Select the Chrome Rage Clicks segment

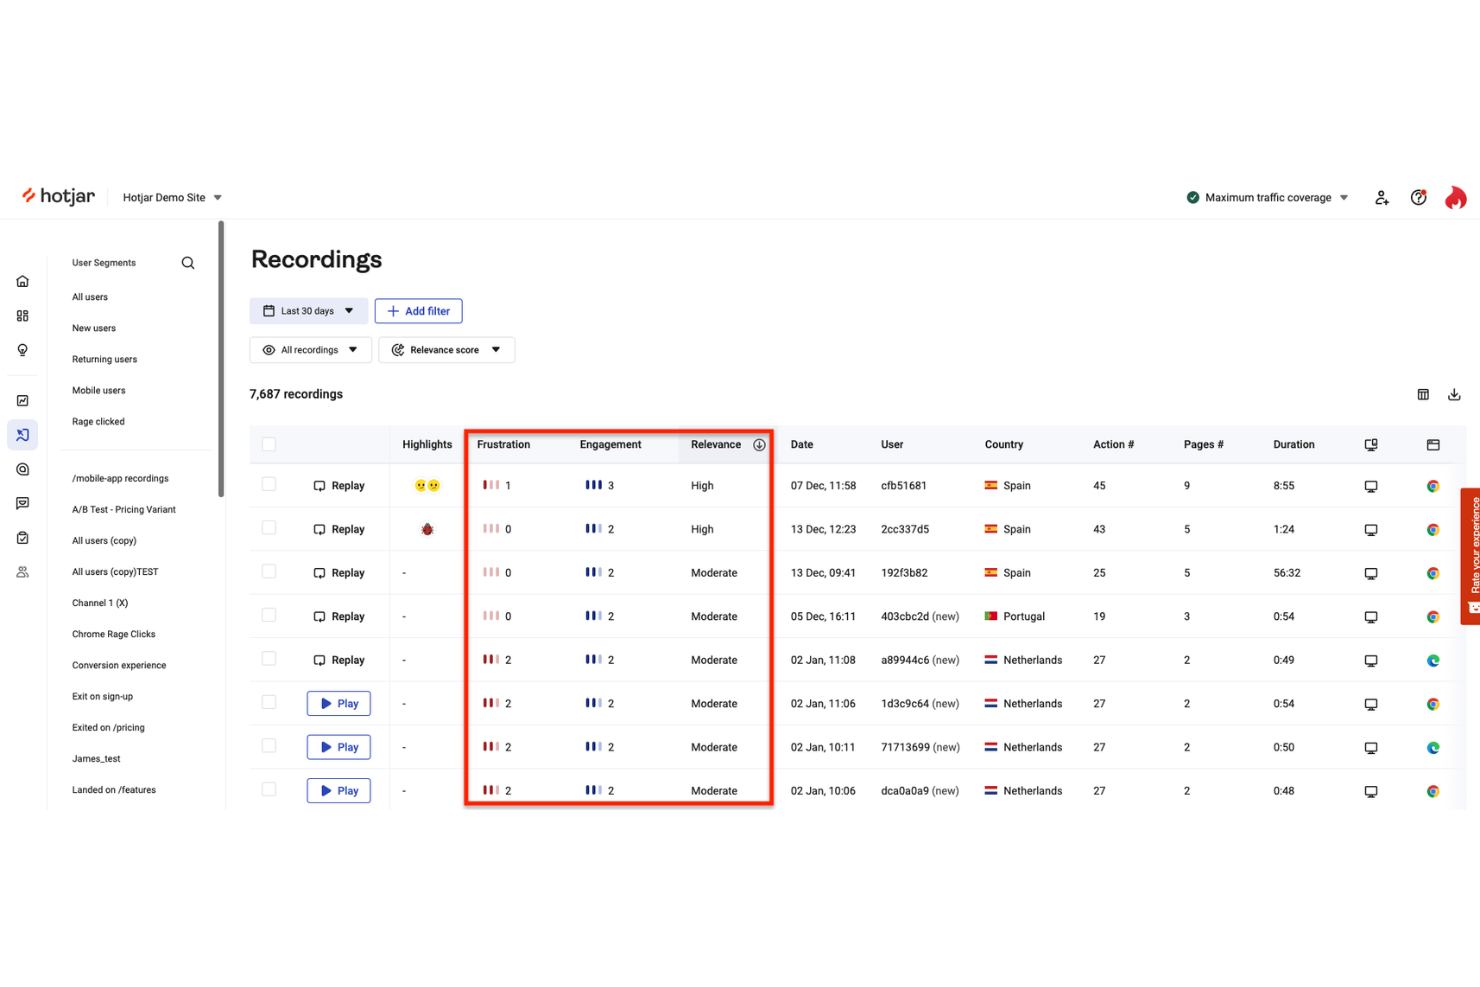click(114, 634)
